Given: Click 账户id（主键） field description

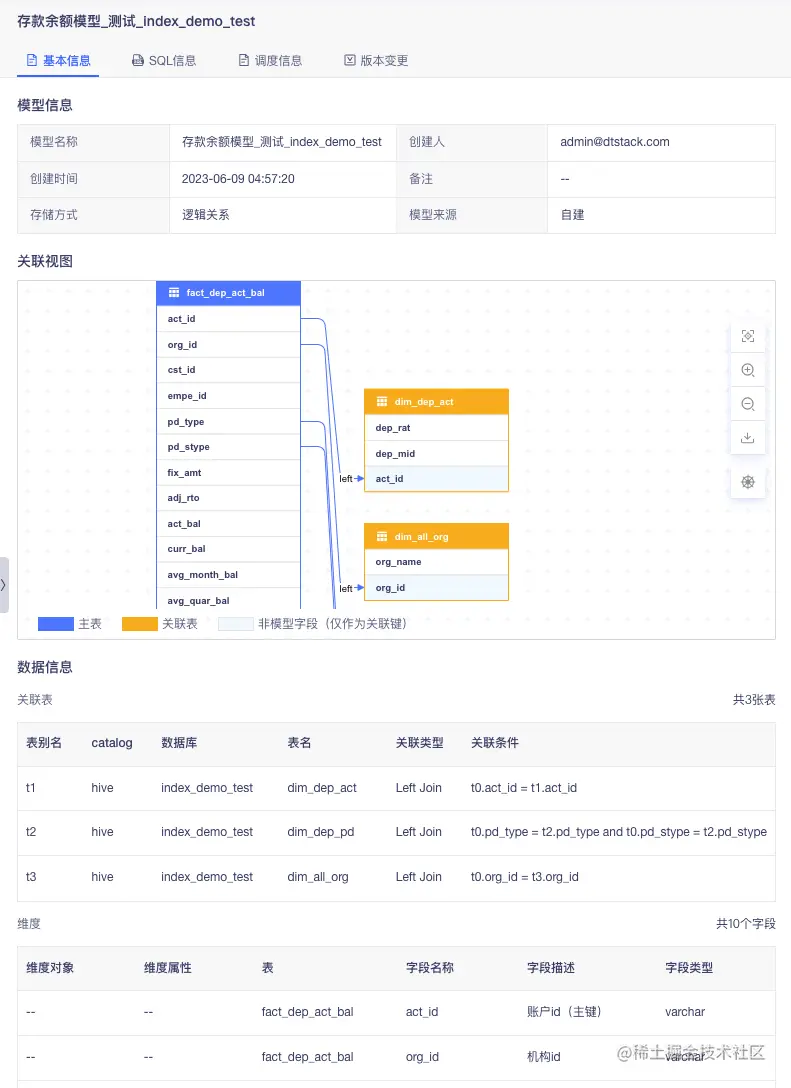Looking at the screenshot, I should point(564,1012).
